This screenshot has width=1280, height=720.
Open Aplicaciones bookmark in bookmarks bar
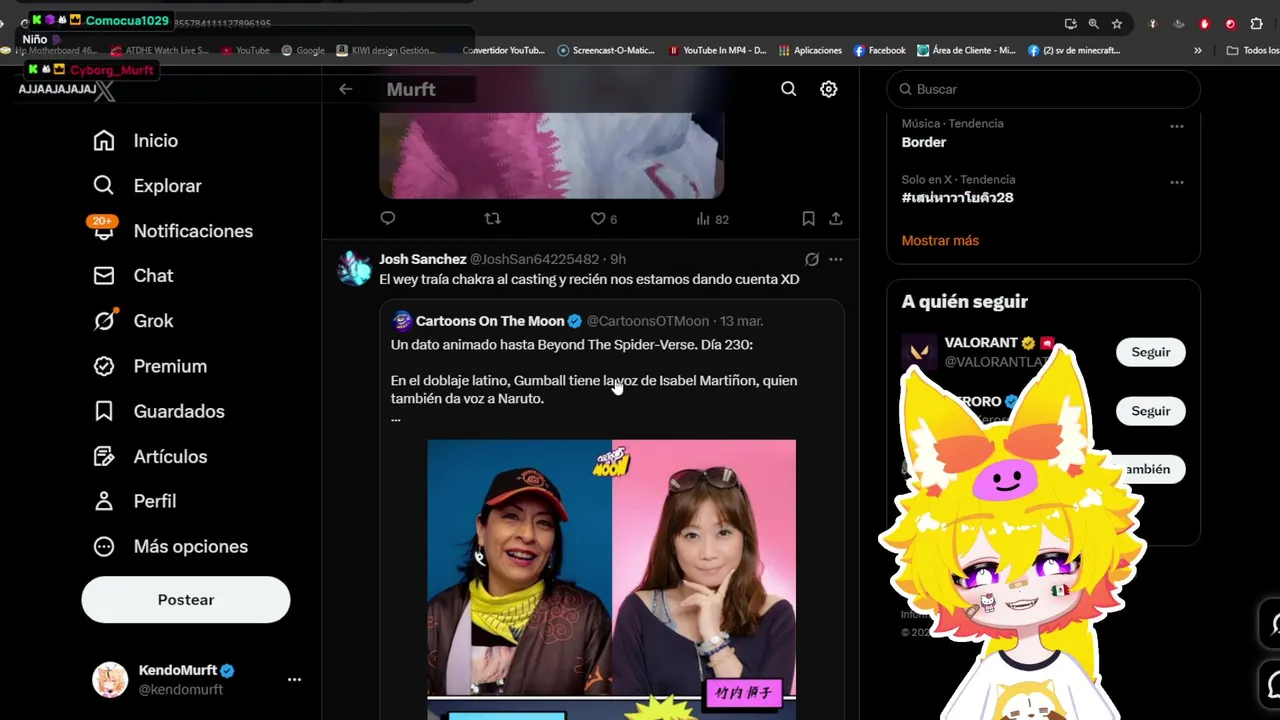tap(810, 50)
